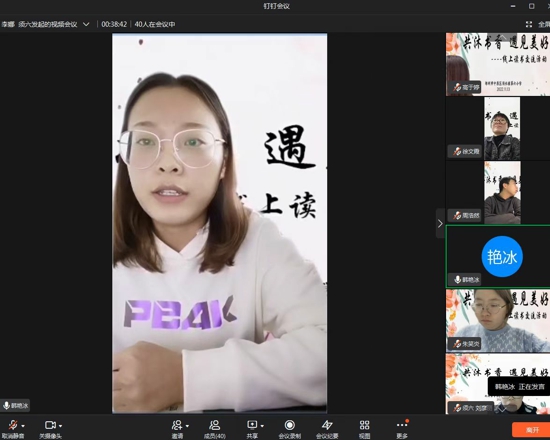Open meeting minutes lightning icon
This screenshot has height=440, width=550.
tap(327, 425)
